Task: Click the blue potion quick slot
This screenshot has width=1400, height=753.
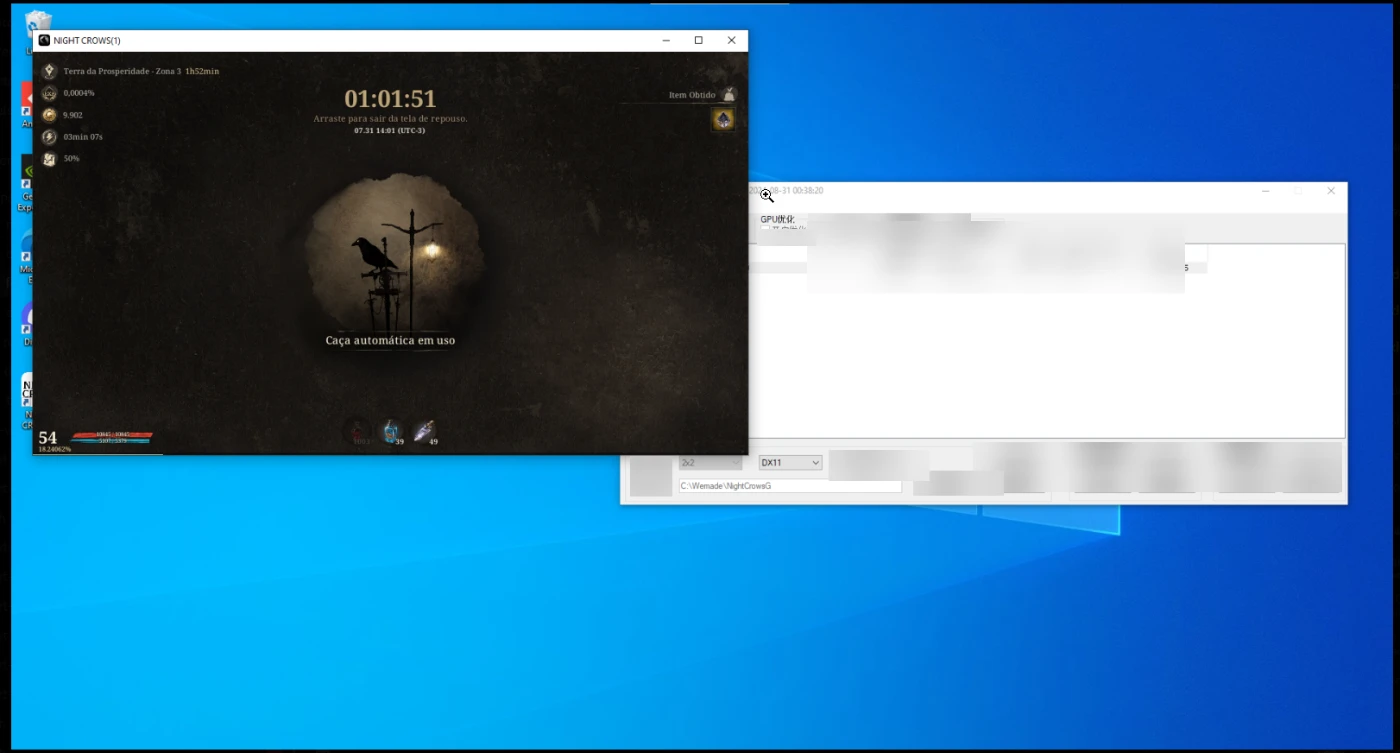Action: [x=391, y=432]
